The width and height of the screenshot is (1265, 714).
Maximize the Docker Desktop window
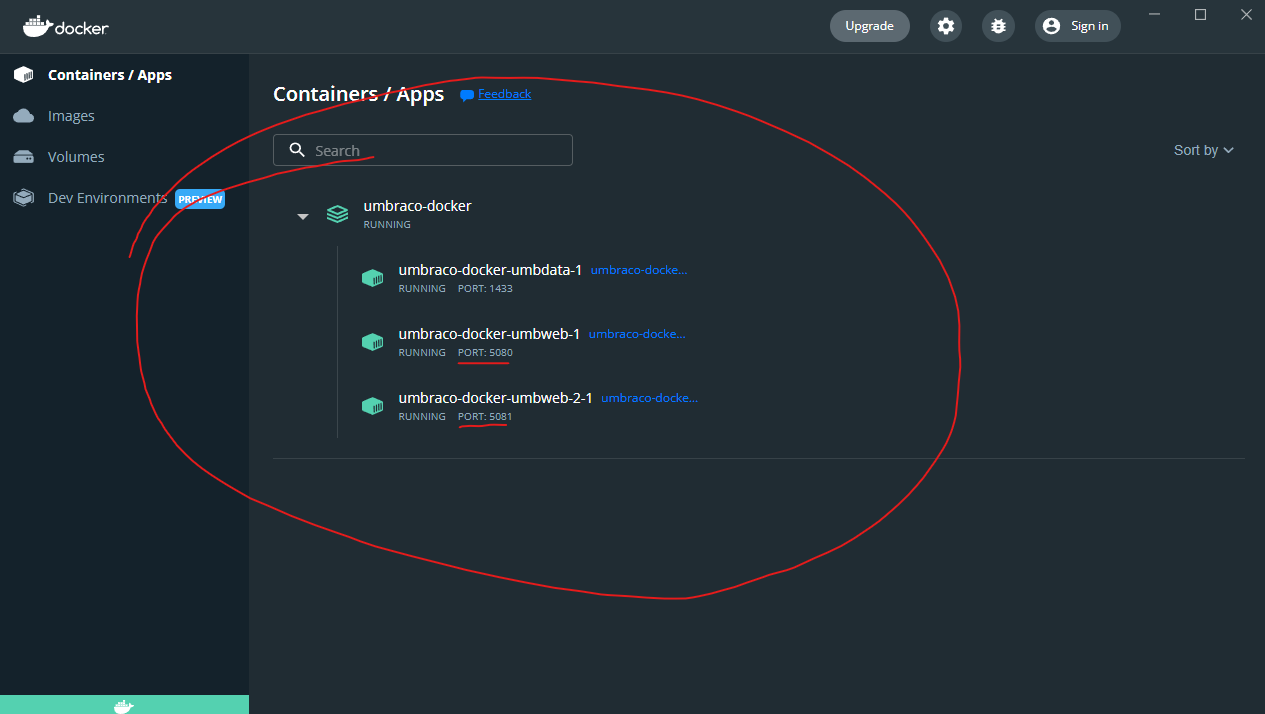1201,14
